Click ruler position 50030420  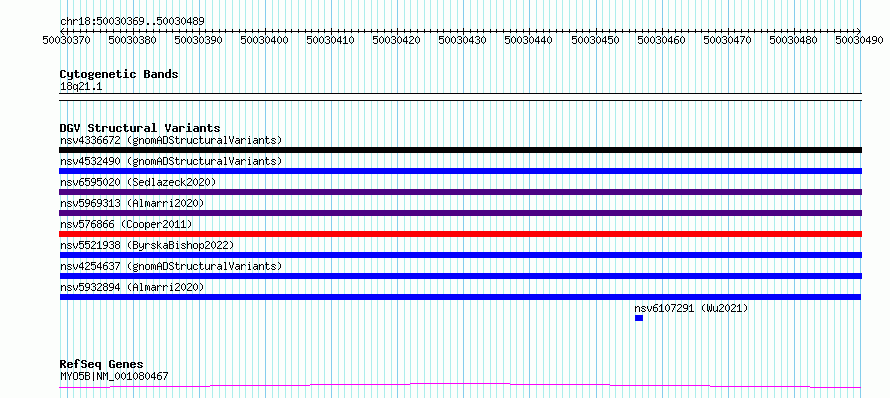click(397, 40)
